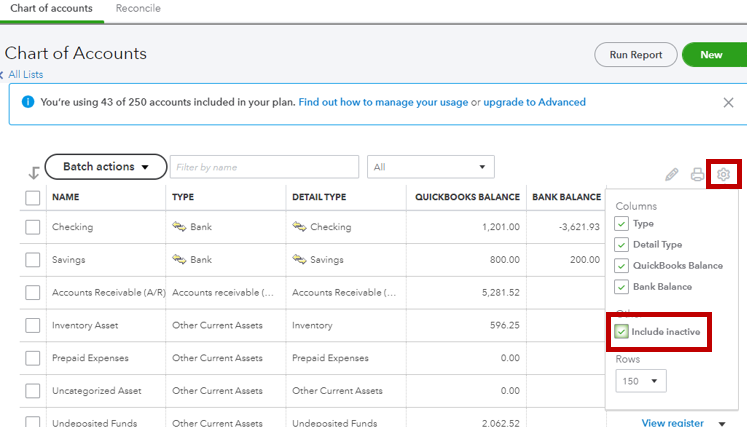Screen dimensions: 747x427
Task: Check the Prepaid Expenses row checkbox
Action: (x=32, y=358)
